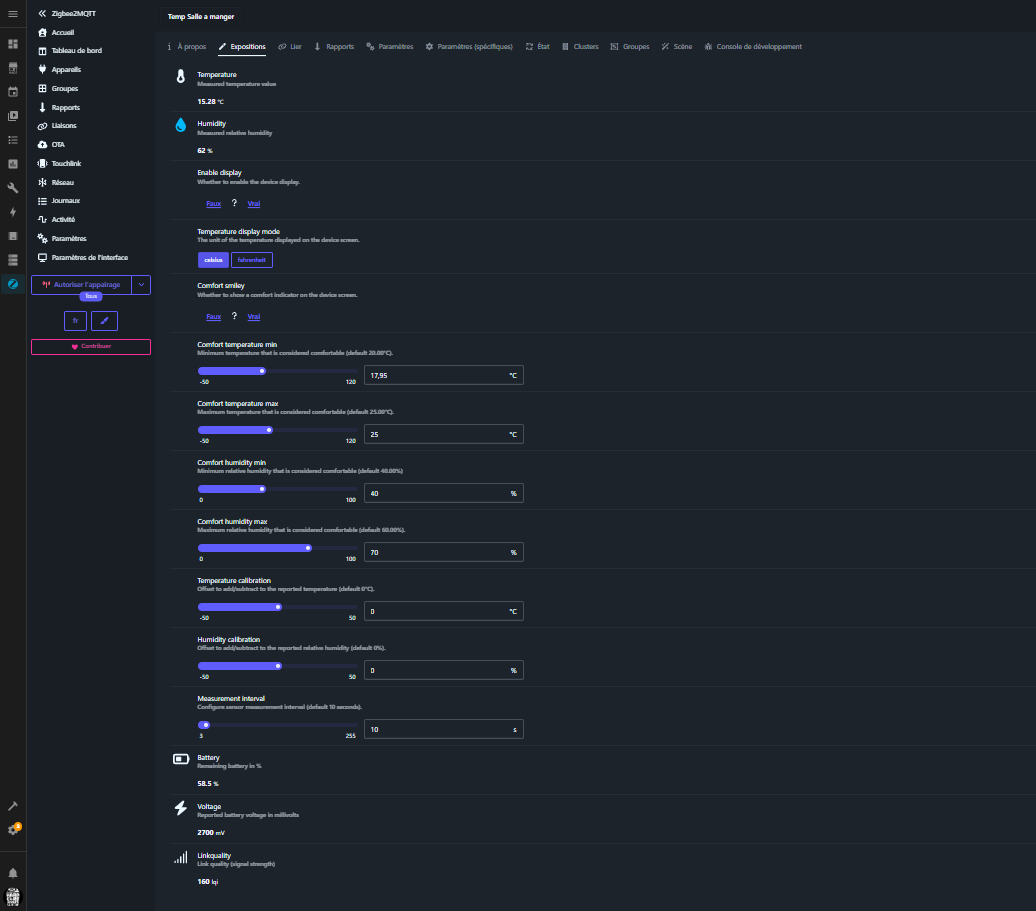
Task: Click the Zigbee2MQTT icon in left rail
Action: (x=13, y=284)
